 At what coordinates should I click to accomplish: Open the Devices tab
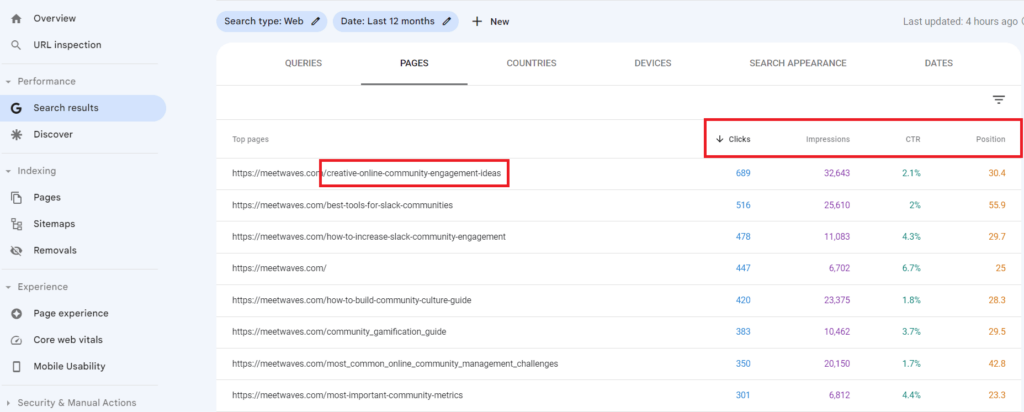coord(652,63)
